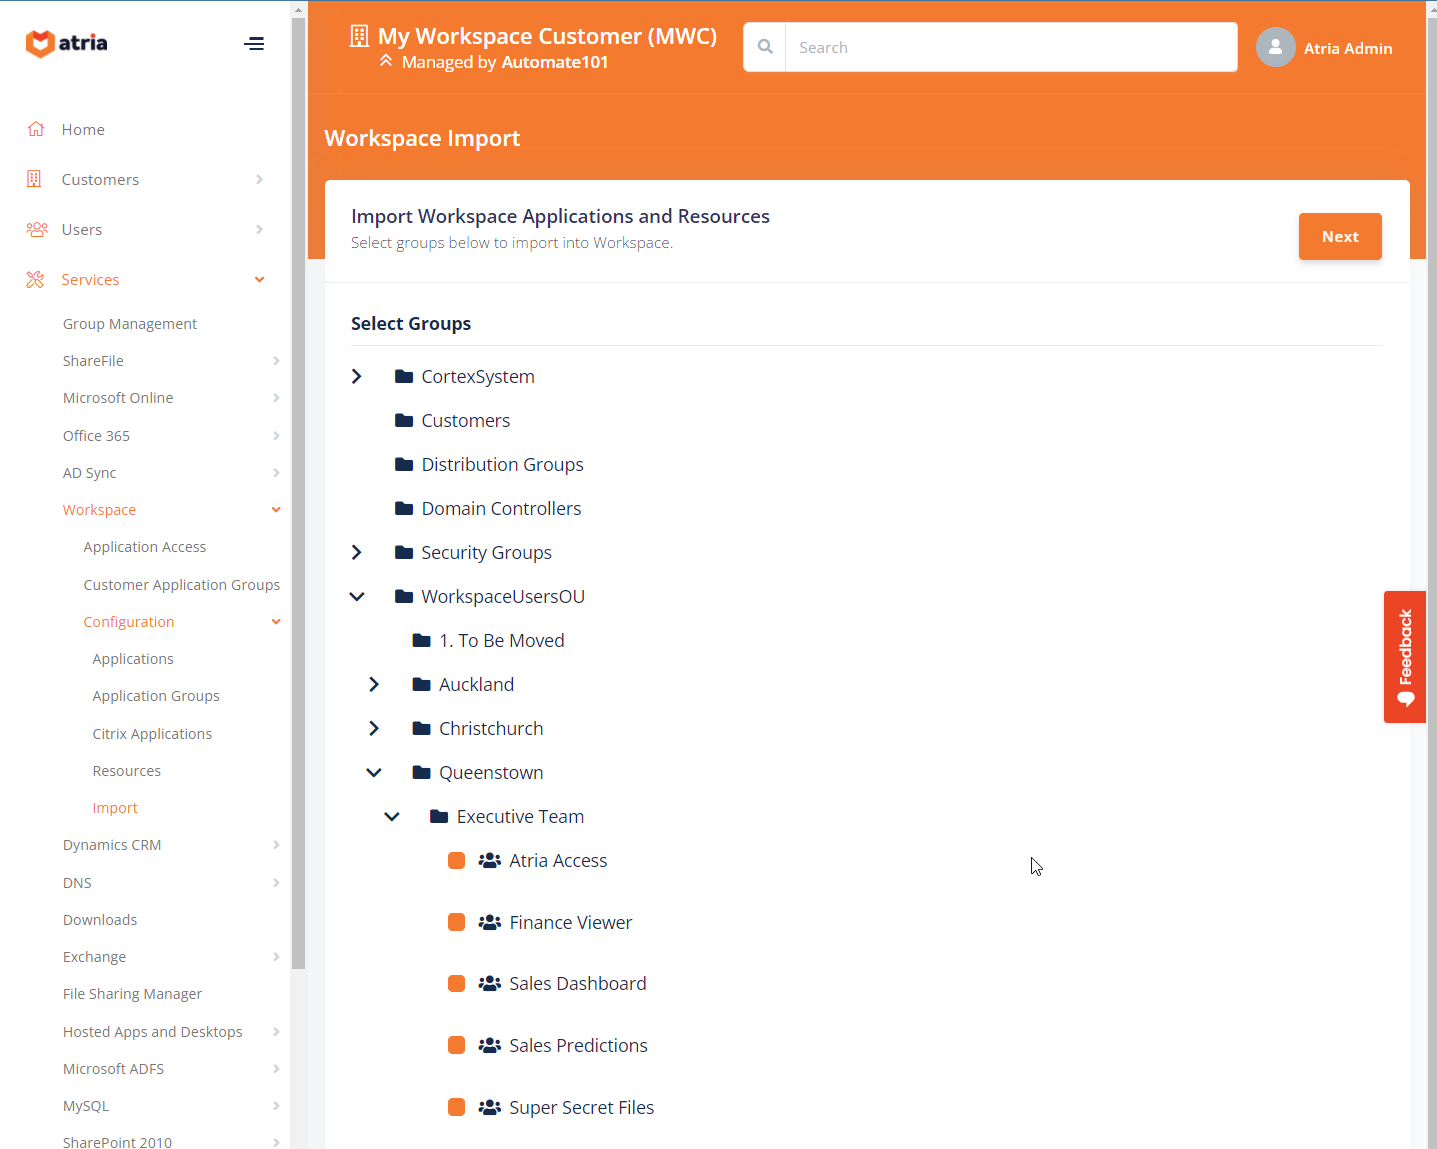Click the group icon beside Finance Viewer

point(489,922)
